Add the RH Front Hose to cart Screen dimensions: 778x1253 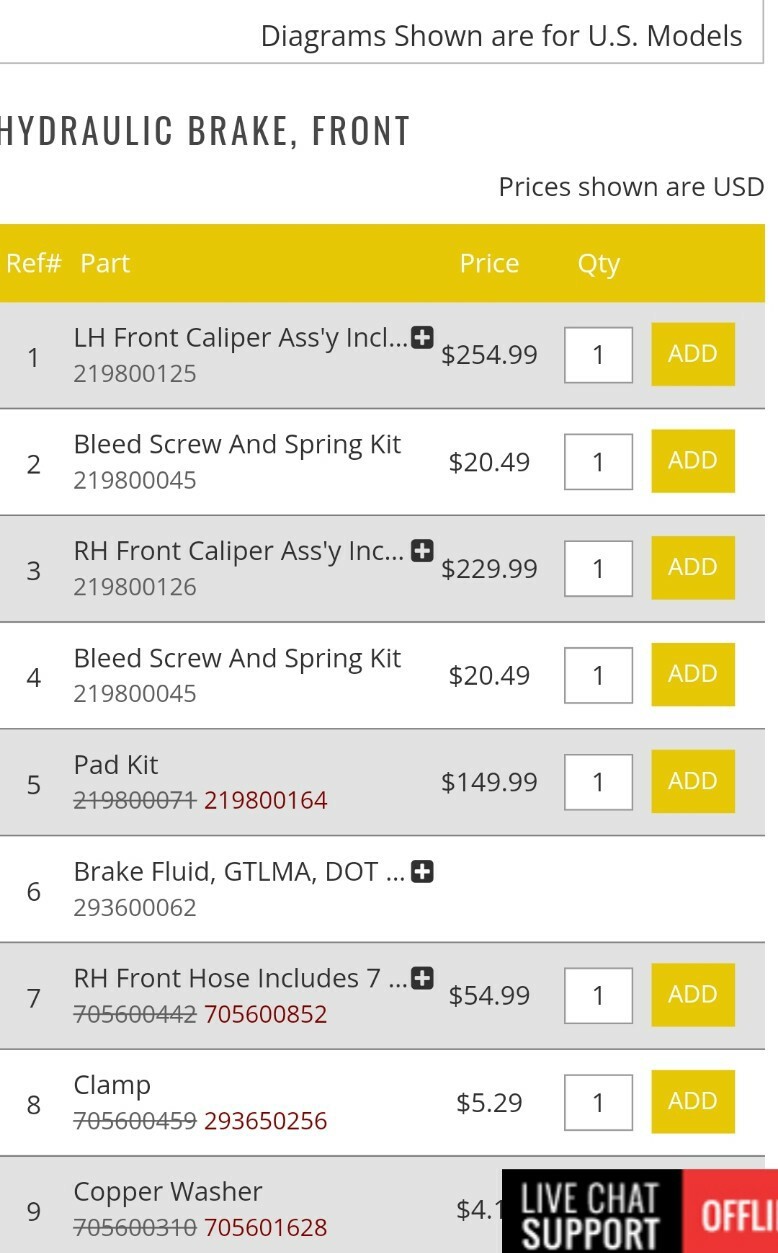pos(692,994)
